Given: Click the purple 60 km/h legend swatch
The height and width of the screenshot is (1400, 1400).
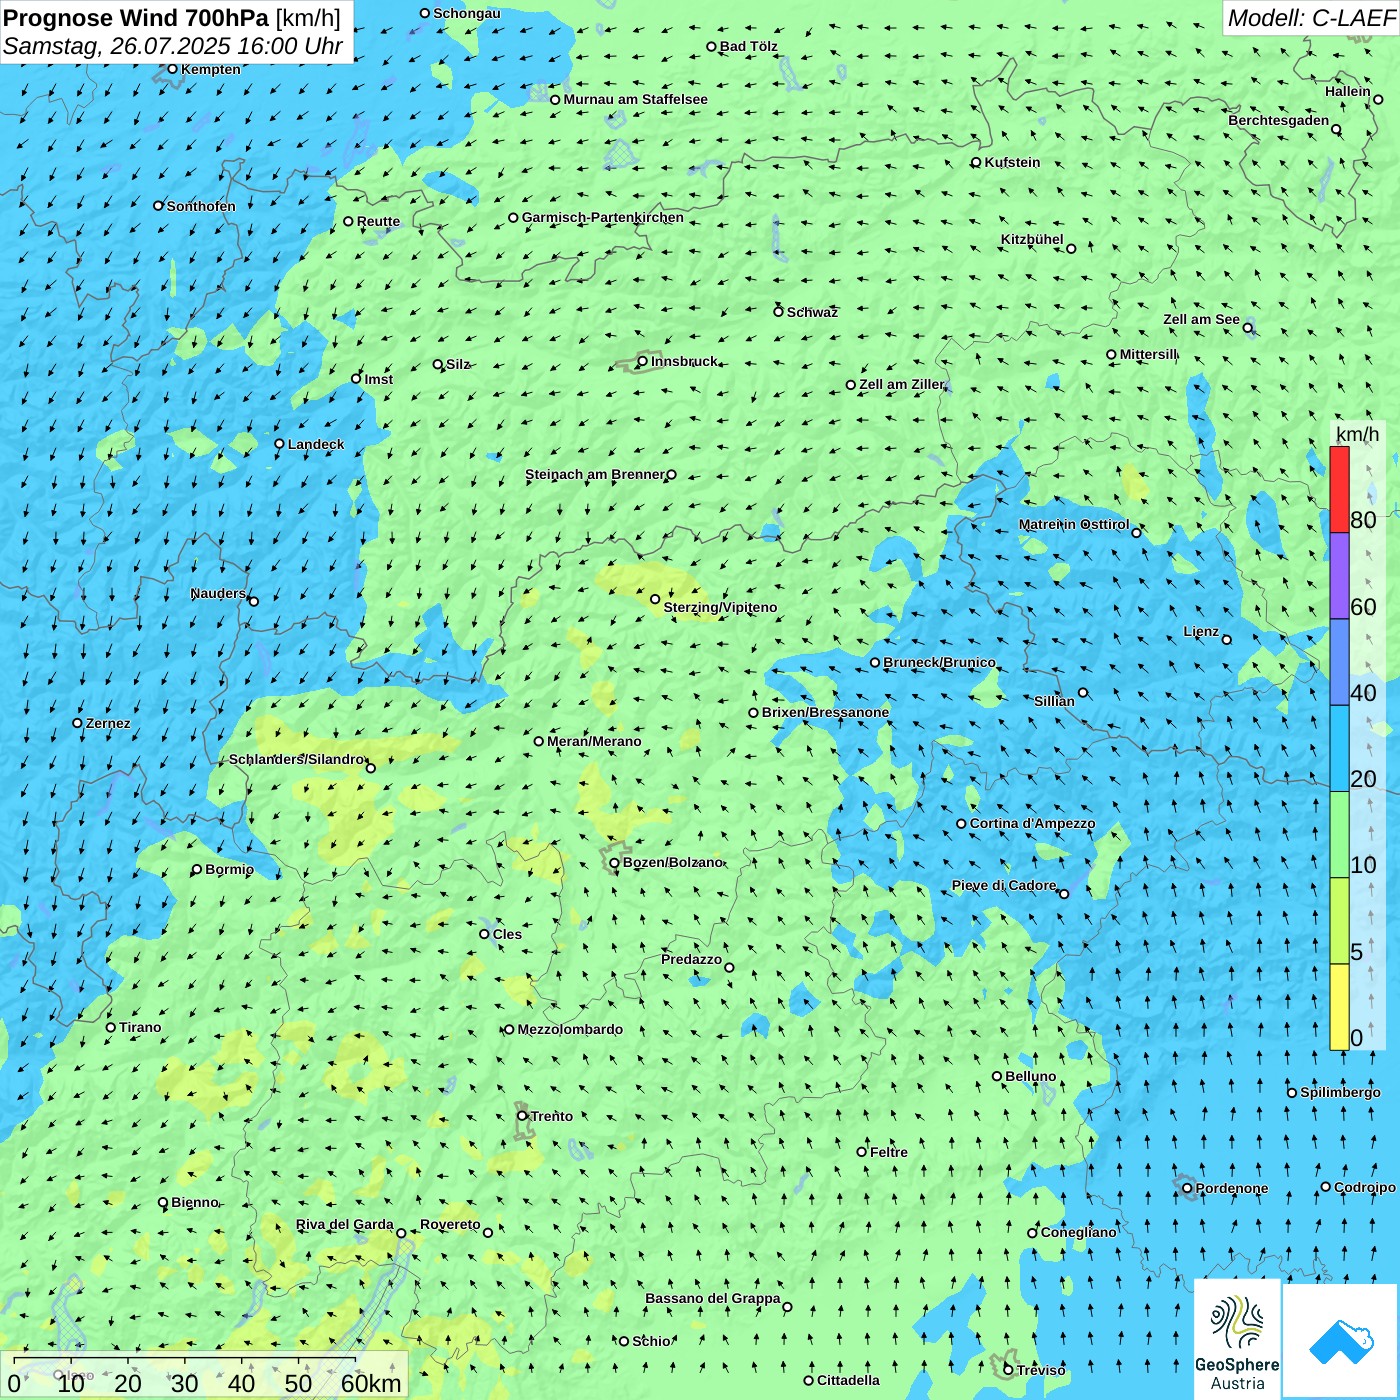Looking at the screenshot, I should (x=1339, y=576).
